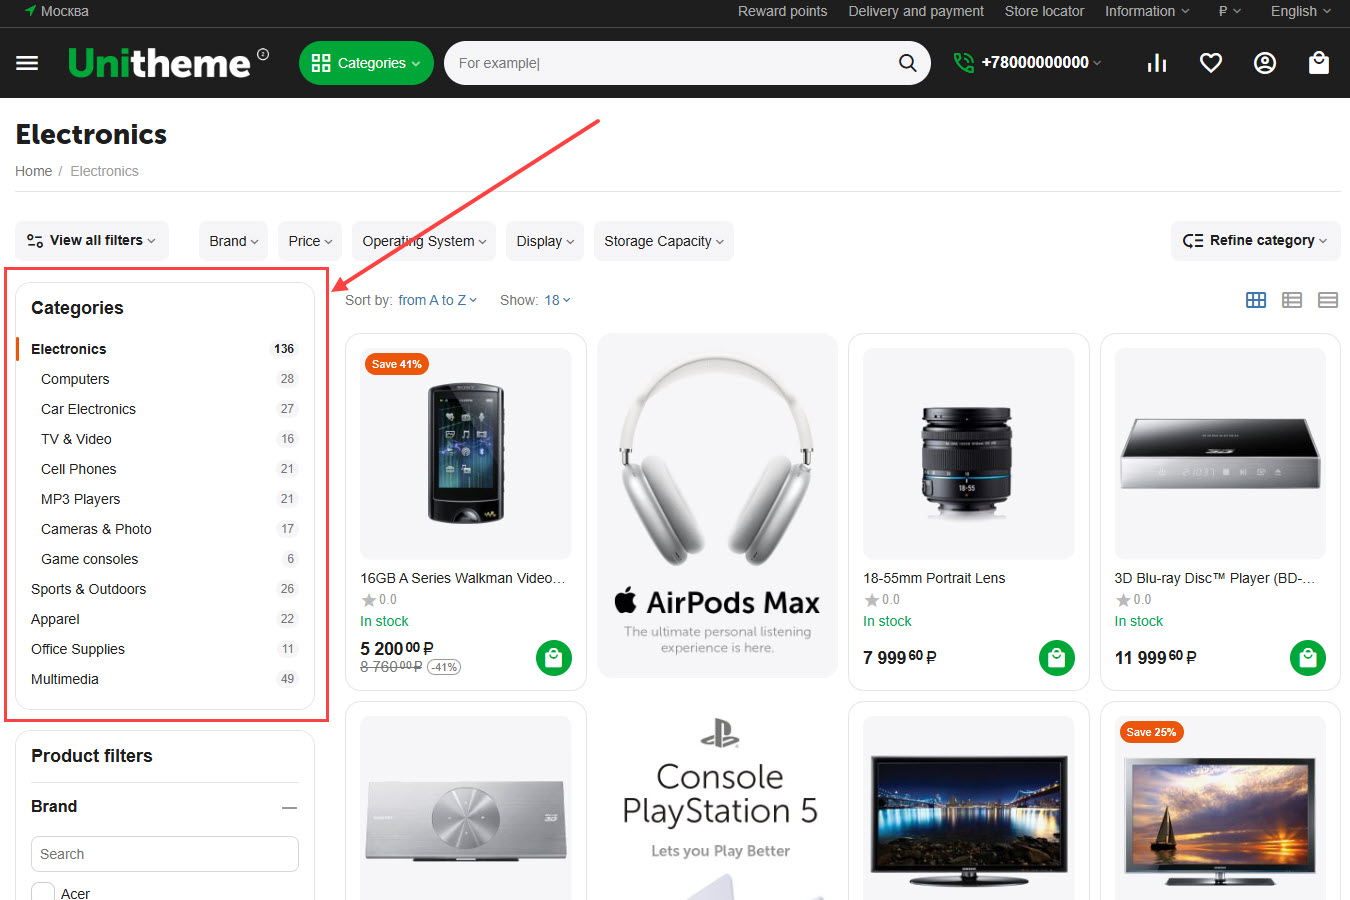Viewport: 1350px width, 900px height.
Task: Add 16GB A Series Walkman to cart
Action: (554, 658)
